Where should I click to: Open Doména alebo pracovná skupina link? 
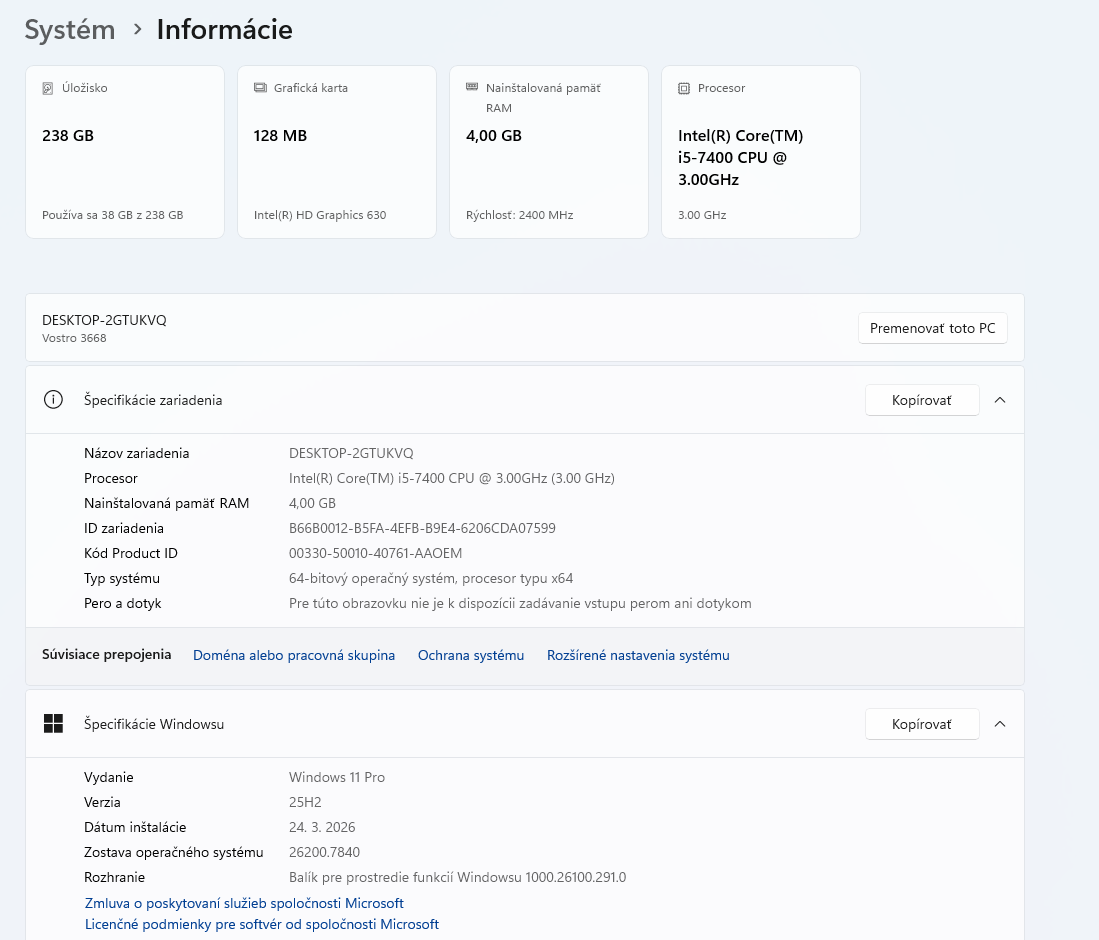tap(294, 656)
